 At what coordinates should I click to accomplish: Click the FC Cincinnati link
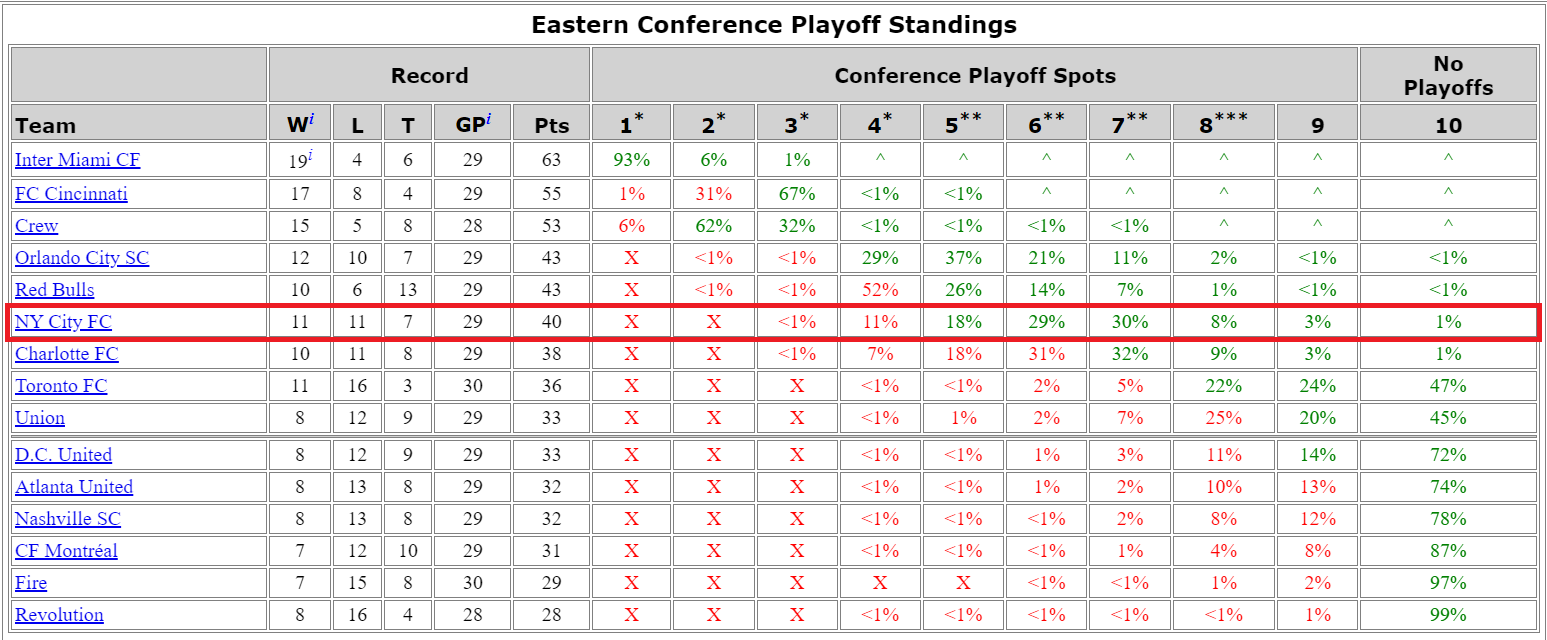tap(71, 194)
